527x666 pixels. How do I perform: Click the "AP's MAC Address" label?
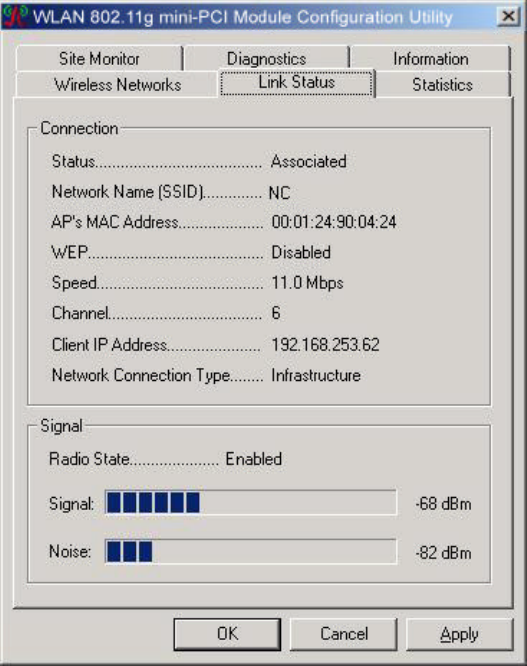[115, 222]
